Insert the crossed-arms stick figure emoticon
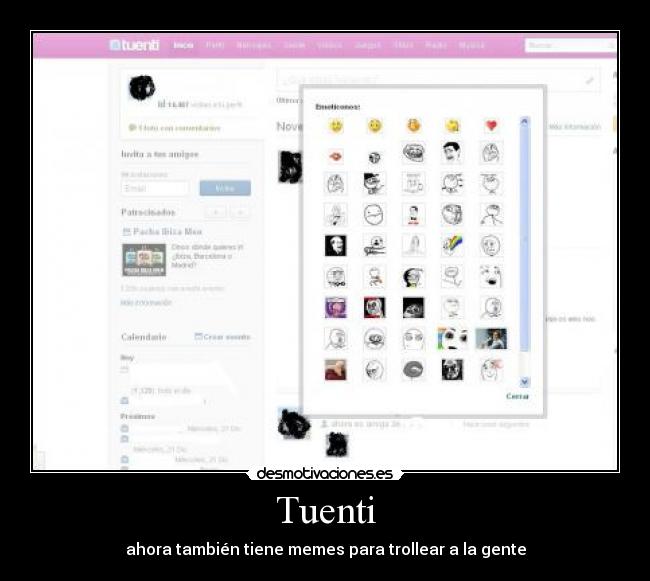The height and width of the screenshot is (581, 650). pyautogui.click(x=491, y=214)
